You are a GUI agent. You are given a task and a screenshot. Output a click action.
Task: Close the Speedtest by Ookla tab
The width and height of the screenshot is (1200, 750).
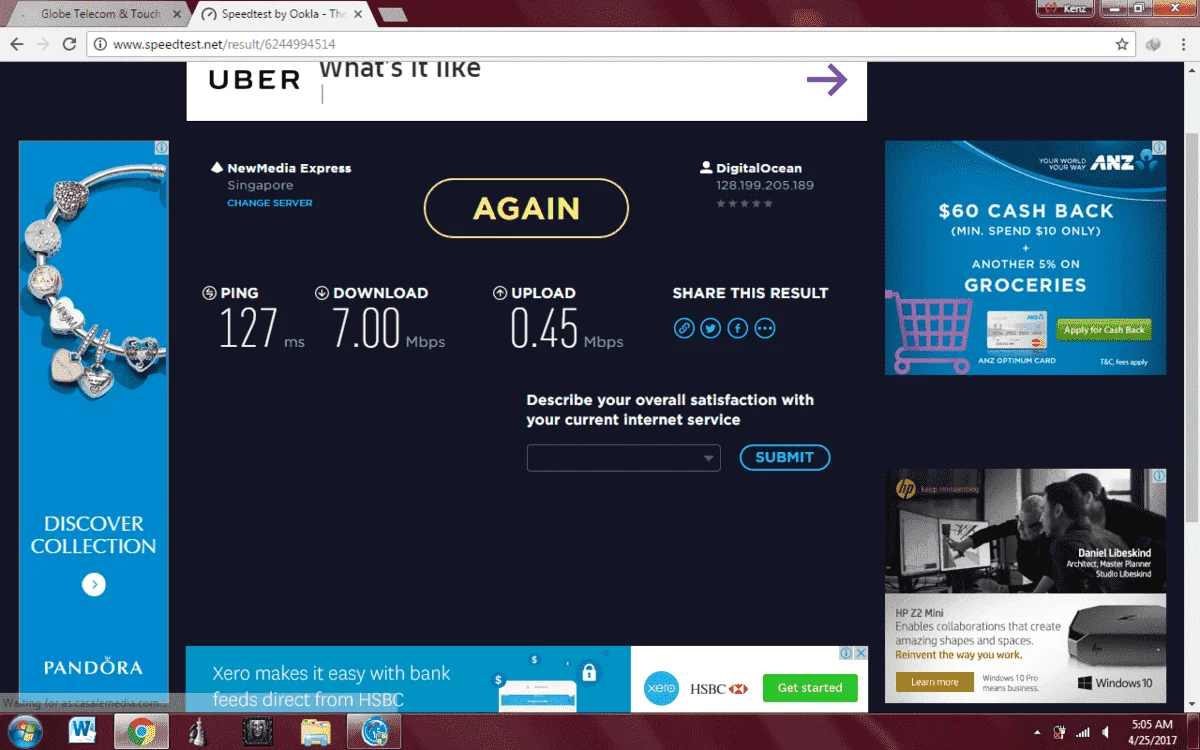pos(357,15)
